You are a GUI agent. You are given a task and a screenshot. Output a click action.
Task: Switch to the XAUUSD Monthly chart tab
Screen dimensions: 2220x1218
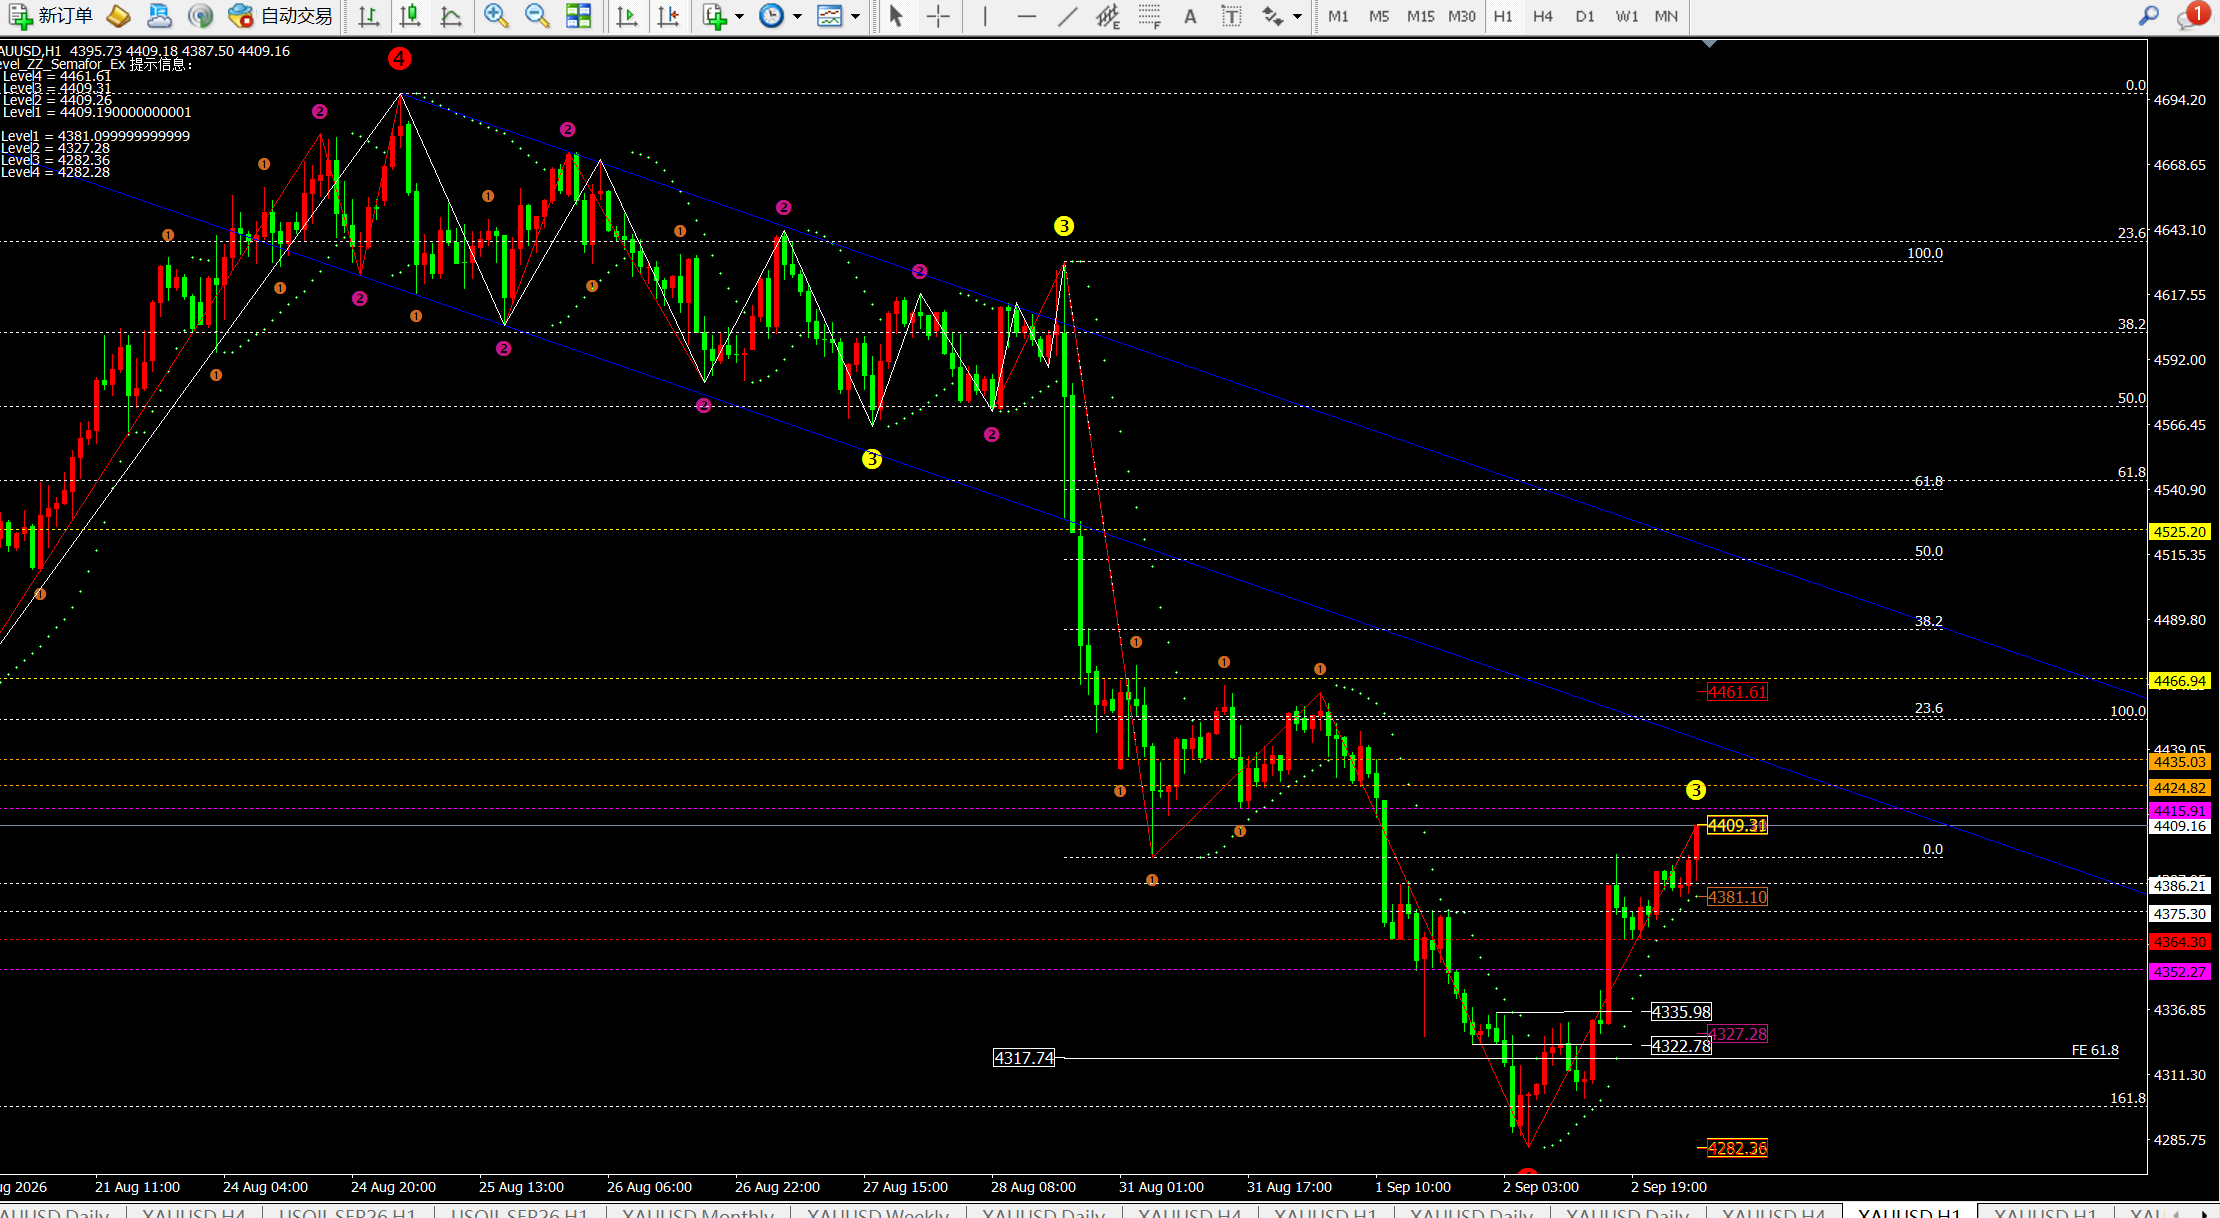698,1212
